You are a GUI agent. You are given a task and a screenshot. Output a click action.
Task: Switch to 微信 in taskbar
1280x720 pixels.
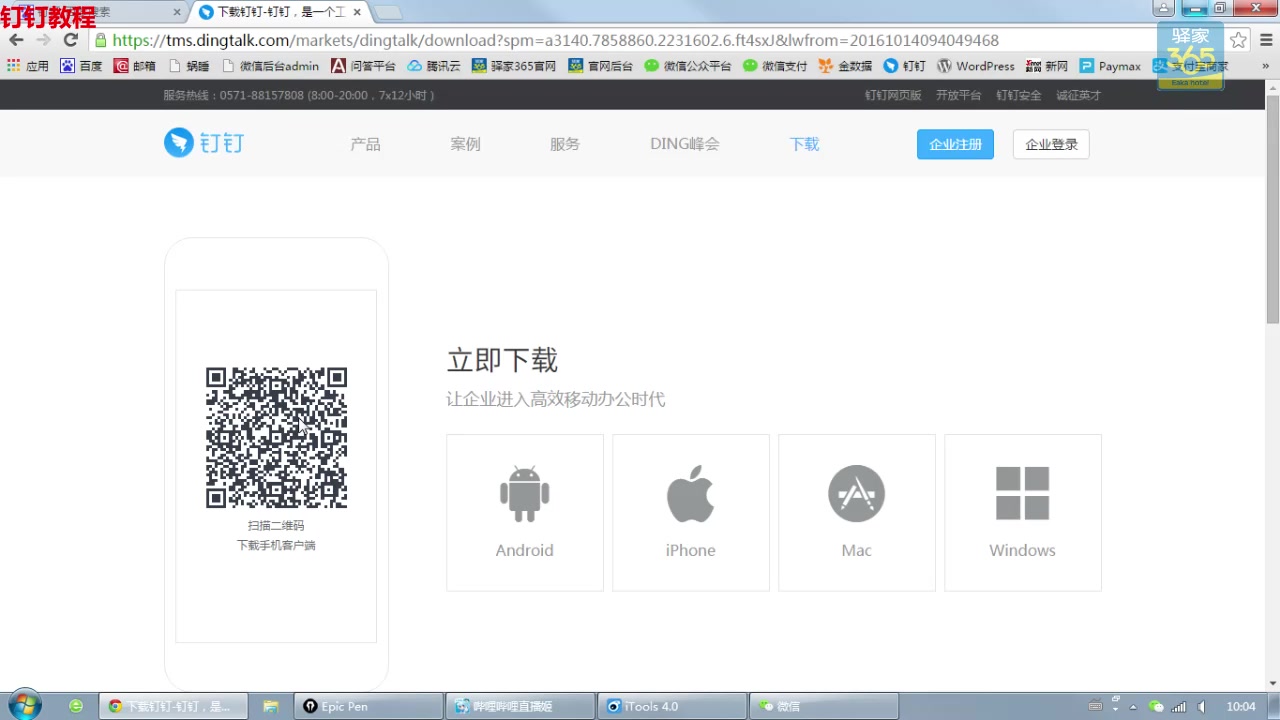pyautogui.click(x=822, y=706)
